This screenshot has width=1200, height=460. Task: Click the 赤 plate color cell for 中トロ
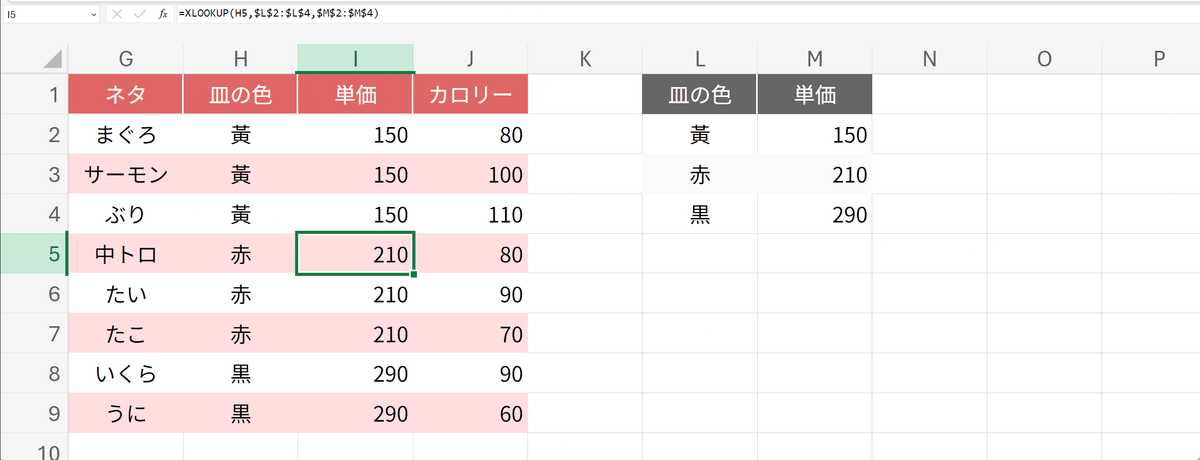pyautogui.click(x=240, y=255)
